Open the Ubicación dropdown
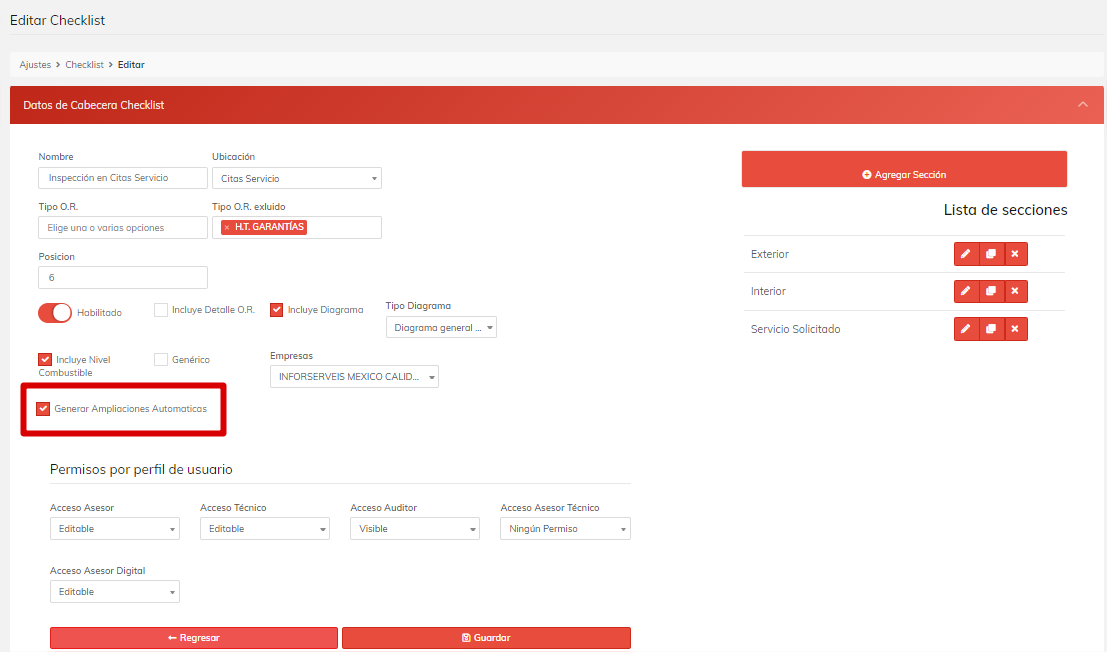This screenshot has width=1107, height=652. point(296,178)
